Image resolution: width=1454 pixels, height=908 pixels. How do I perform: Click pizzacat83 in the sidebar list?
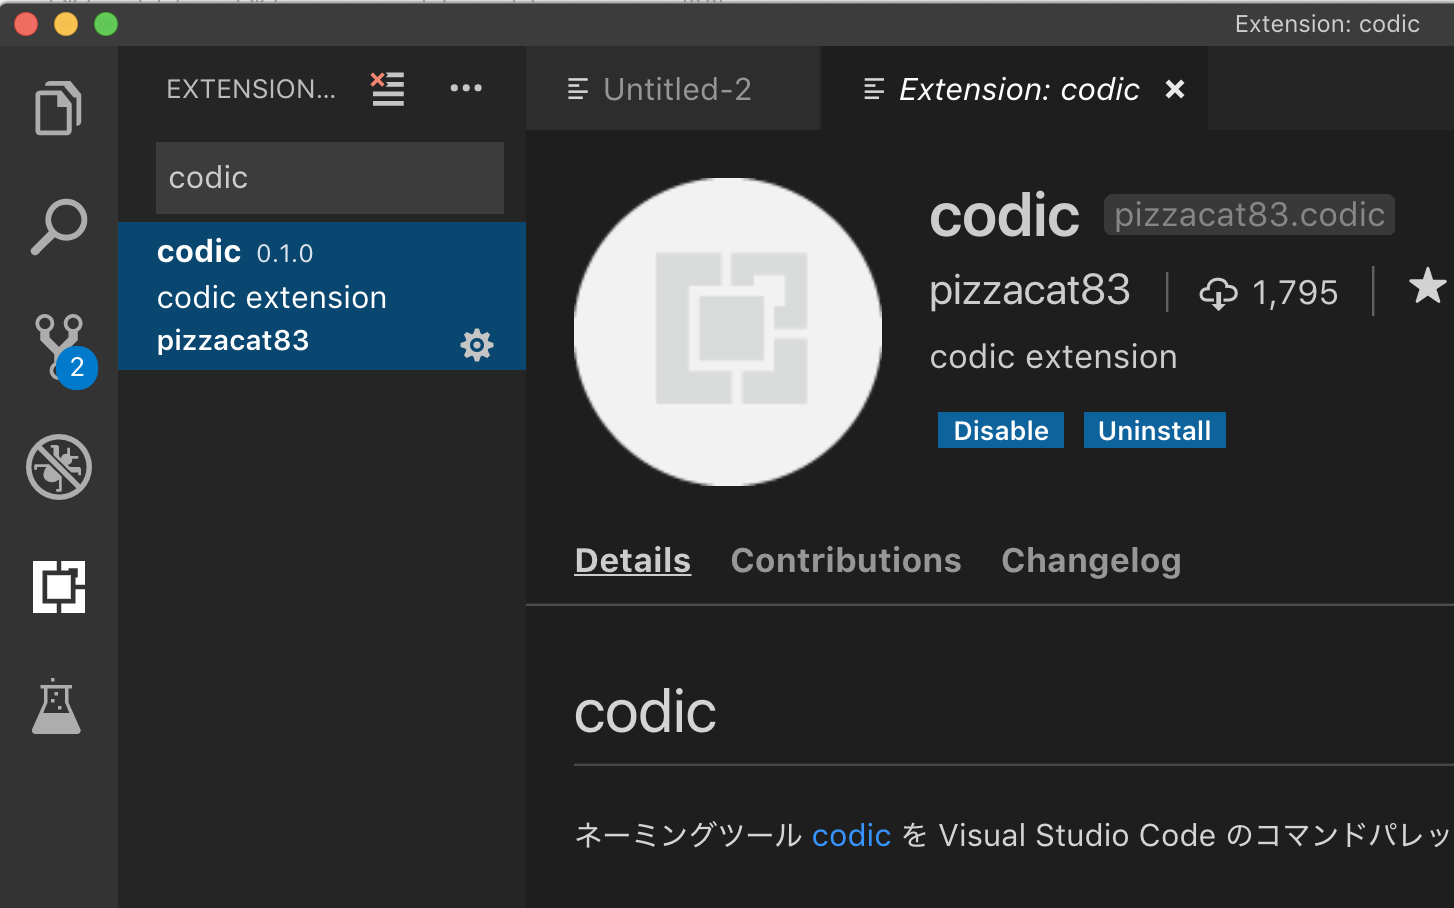click(233, 341)
